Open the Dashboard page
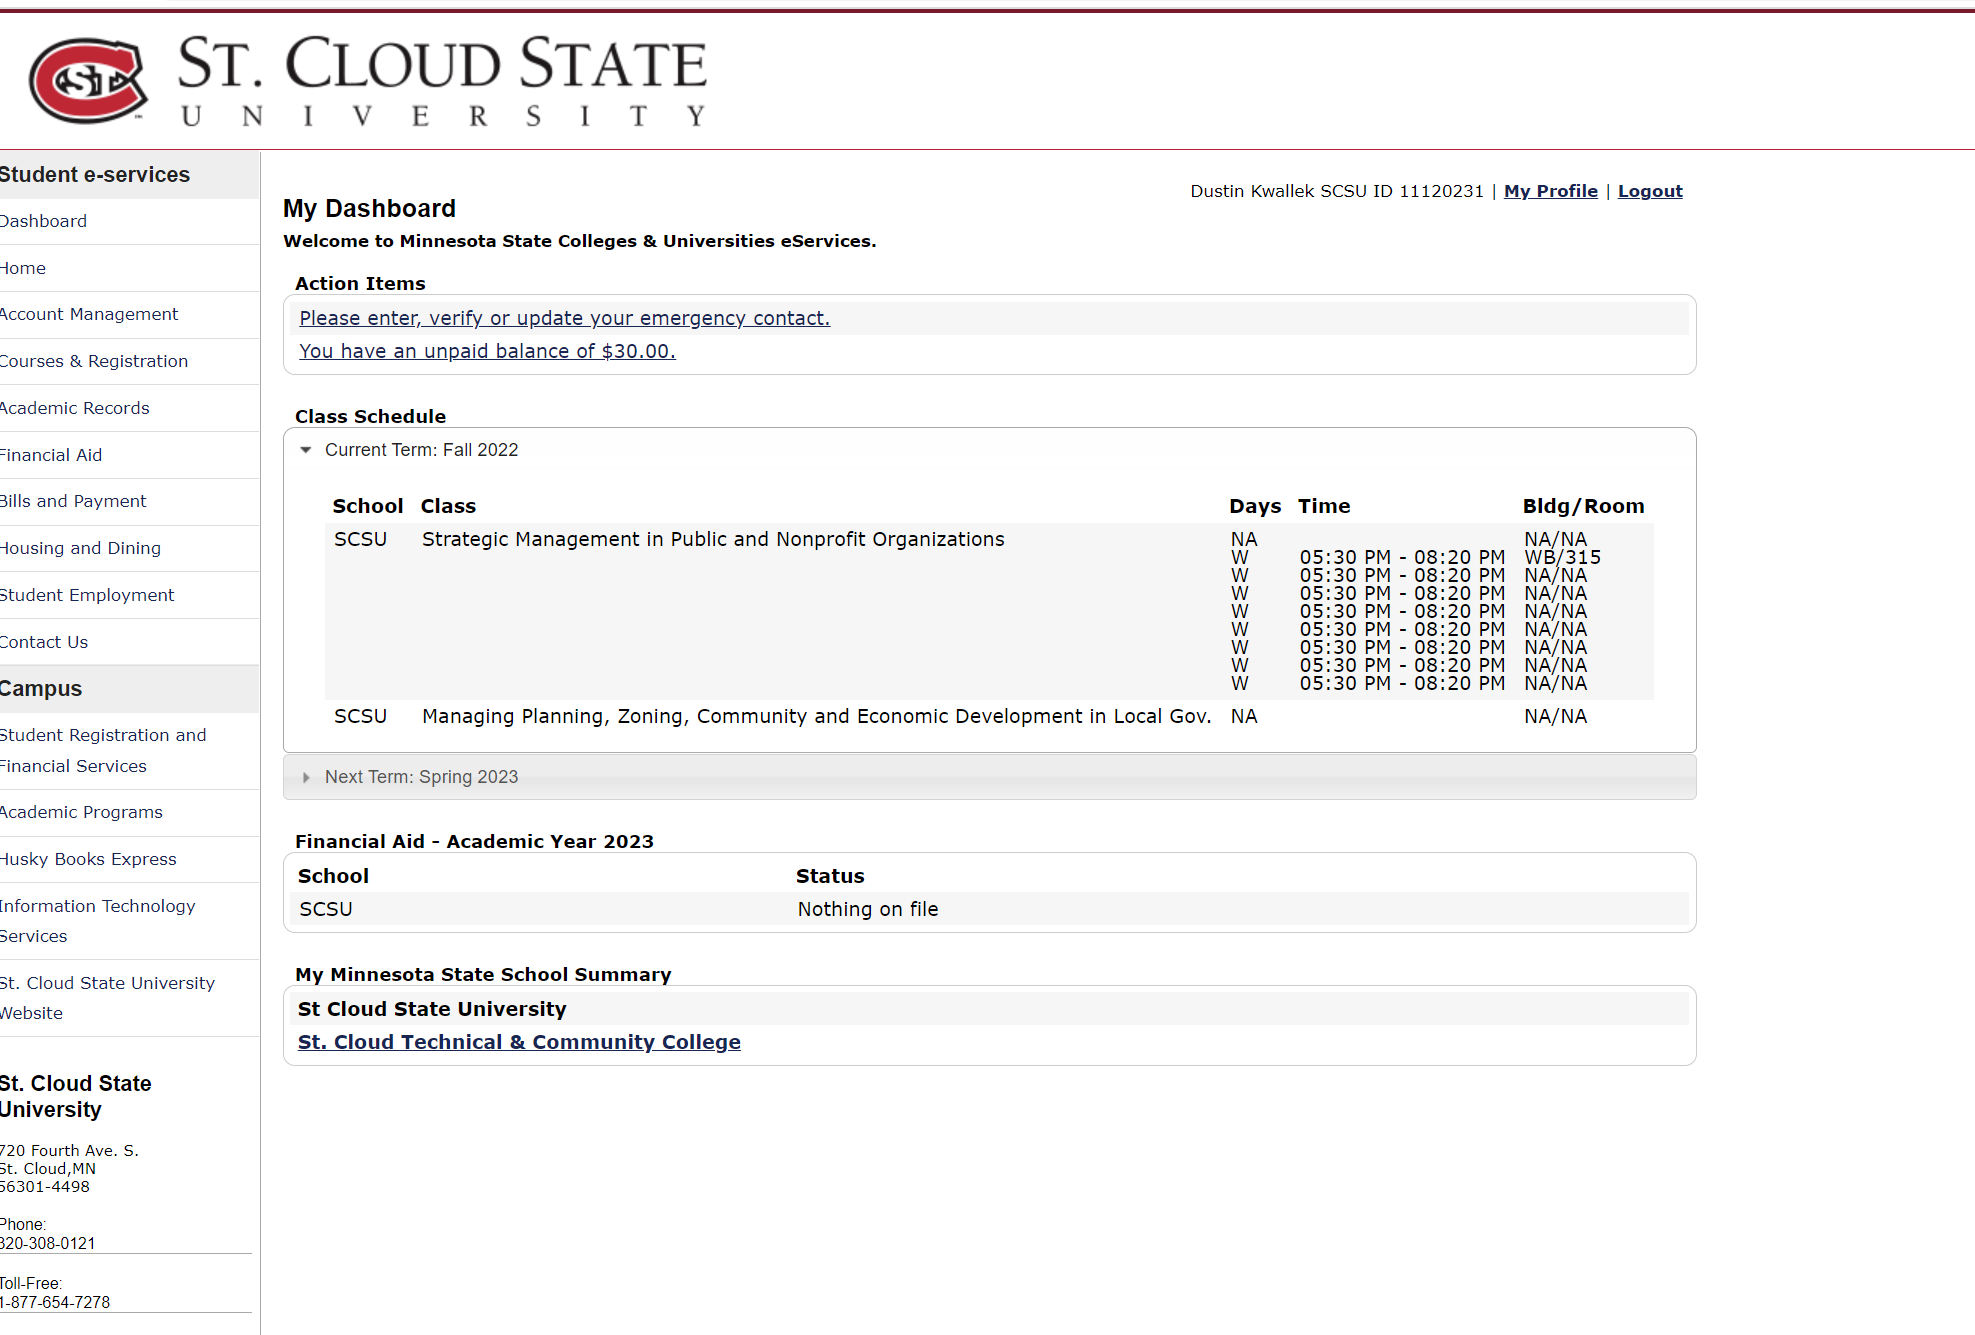The height and width of the screenshot is (1335, 1975). tap(43, 221)
